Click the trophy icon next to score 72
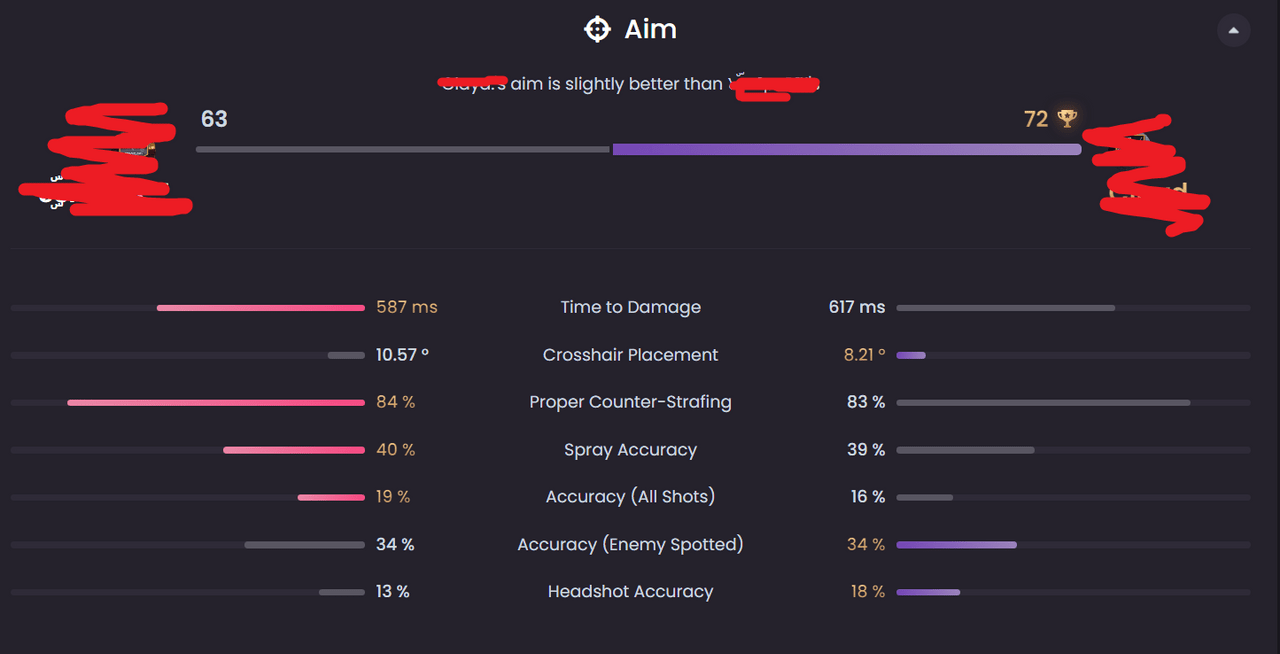This screenshot has width=1280, height=654. (1067, 119)
